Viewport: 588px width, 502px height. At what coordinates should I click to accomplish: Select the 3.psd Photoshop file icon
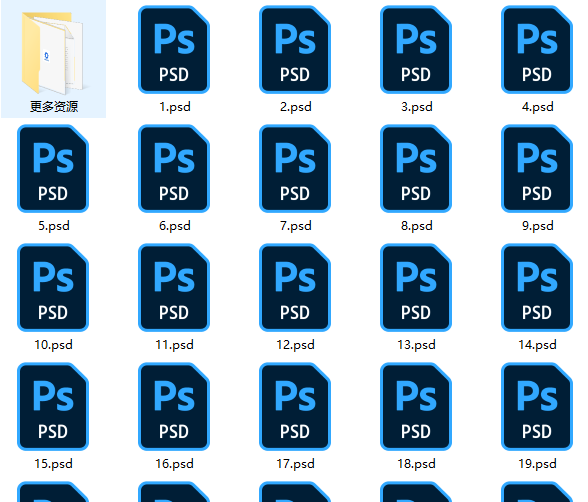[416, 49]
